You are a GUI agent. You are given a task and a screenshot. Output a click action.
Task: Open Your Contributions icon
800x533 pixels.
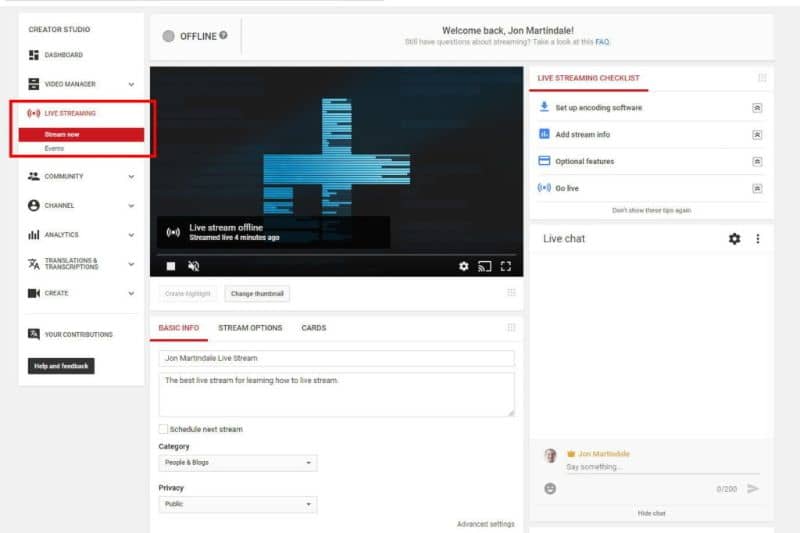34,334
